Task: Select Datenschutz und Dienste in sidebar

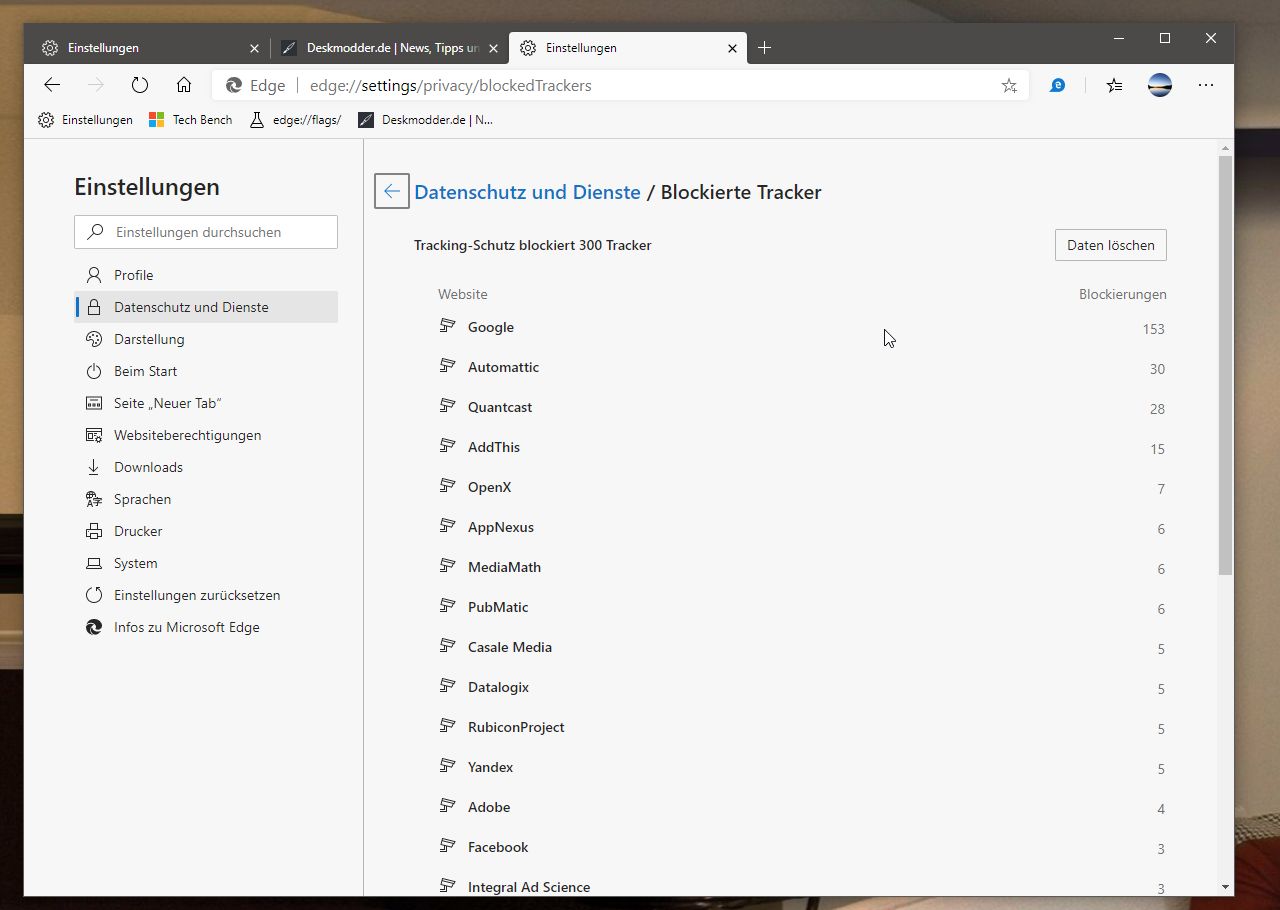Action: [x=206, y=307]
